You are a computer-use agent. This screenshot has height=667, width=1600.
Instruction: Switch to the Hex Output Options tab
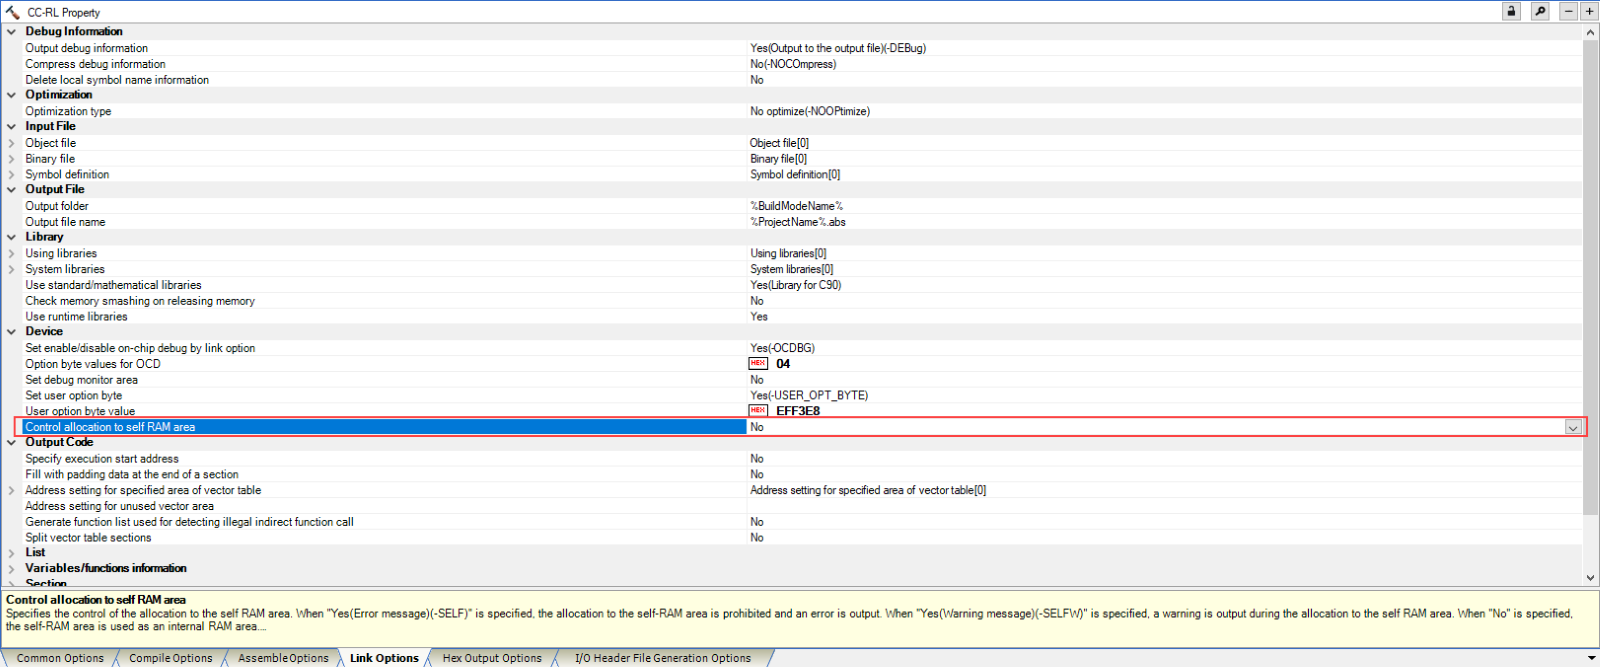coord(491,658)
